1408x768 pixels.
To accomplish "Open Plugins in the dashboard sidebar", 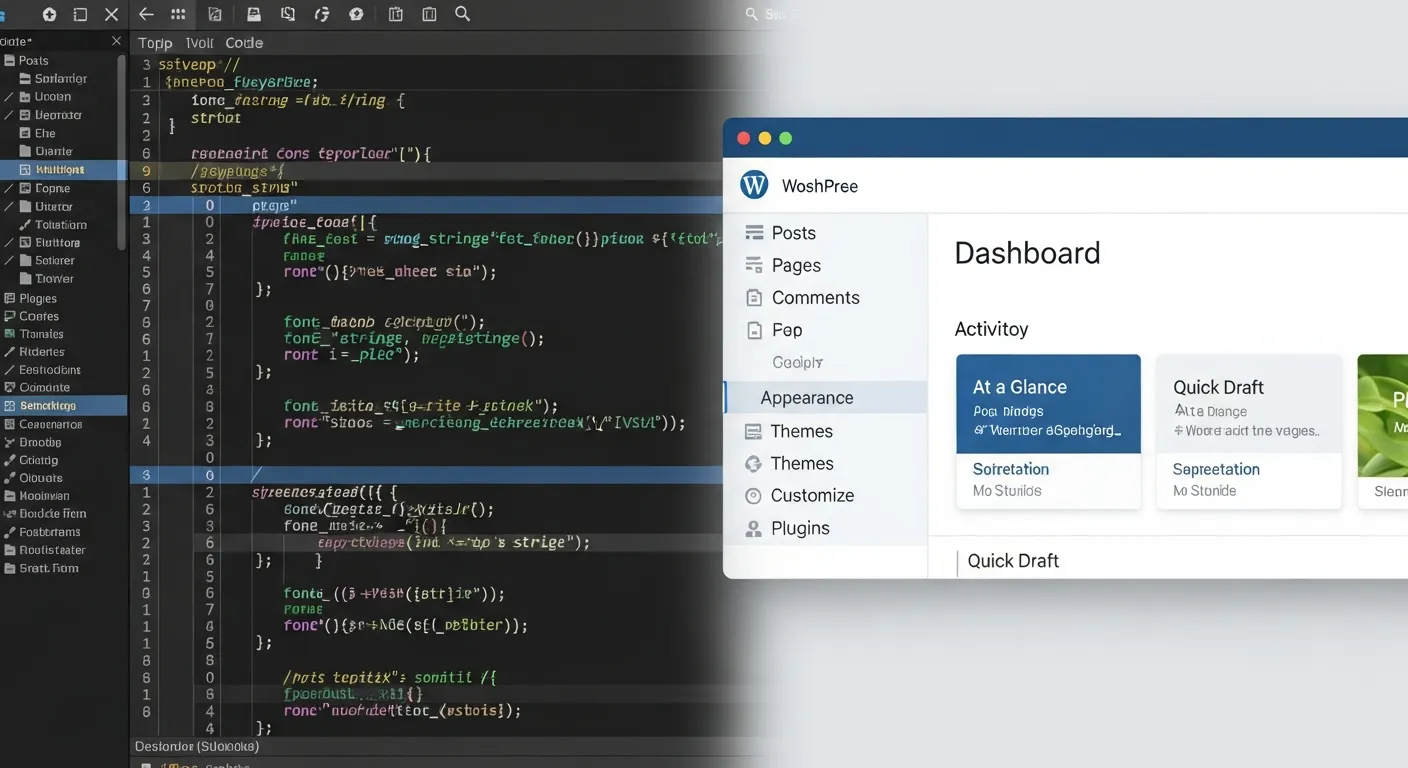I will pyautogui.click(x=800, y=528).
